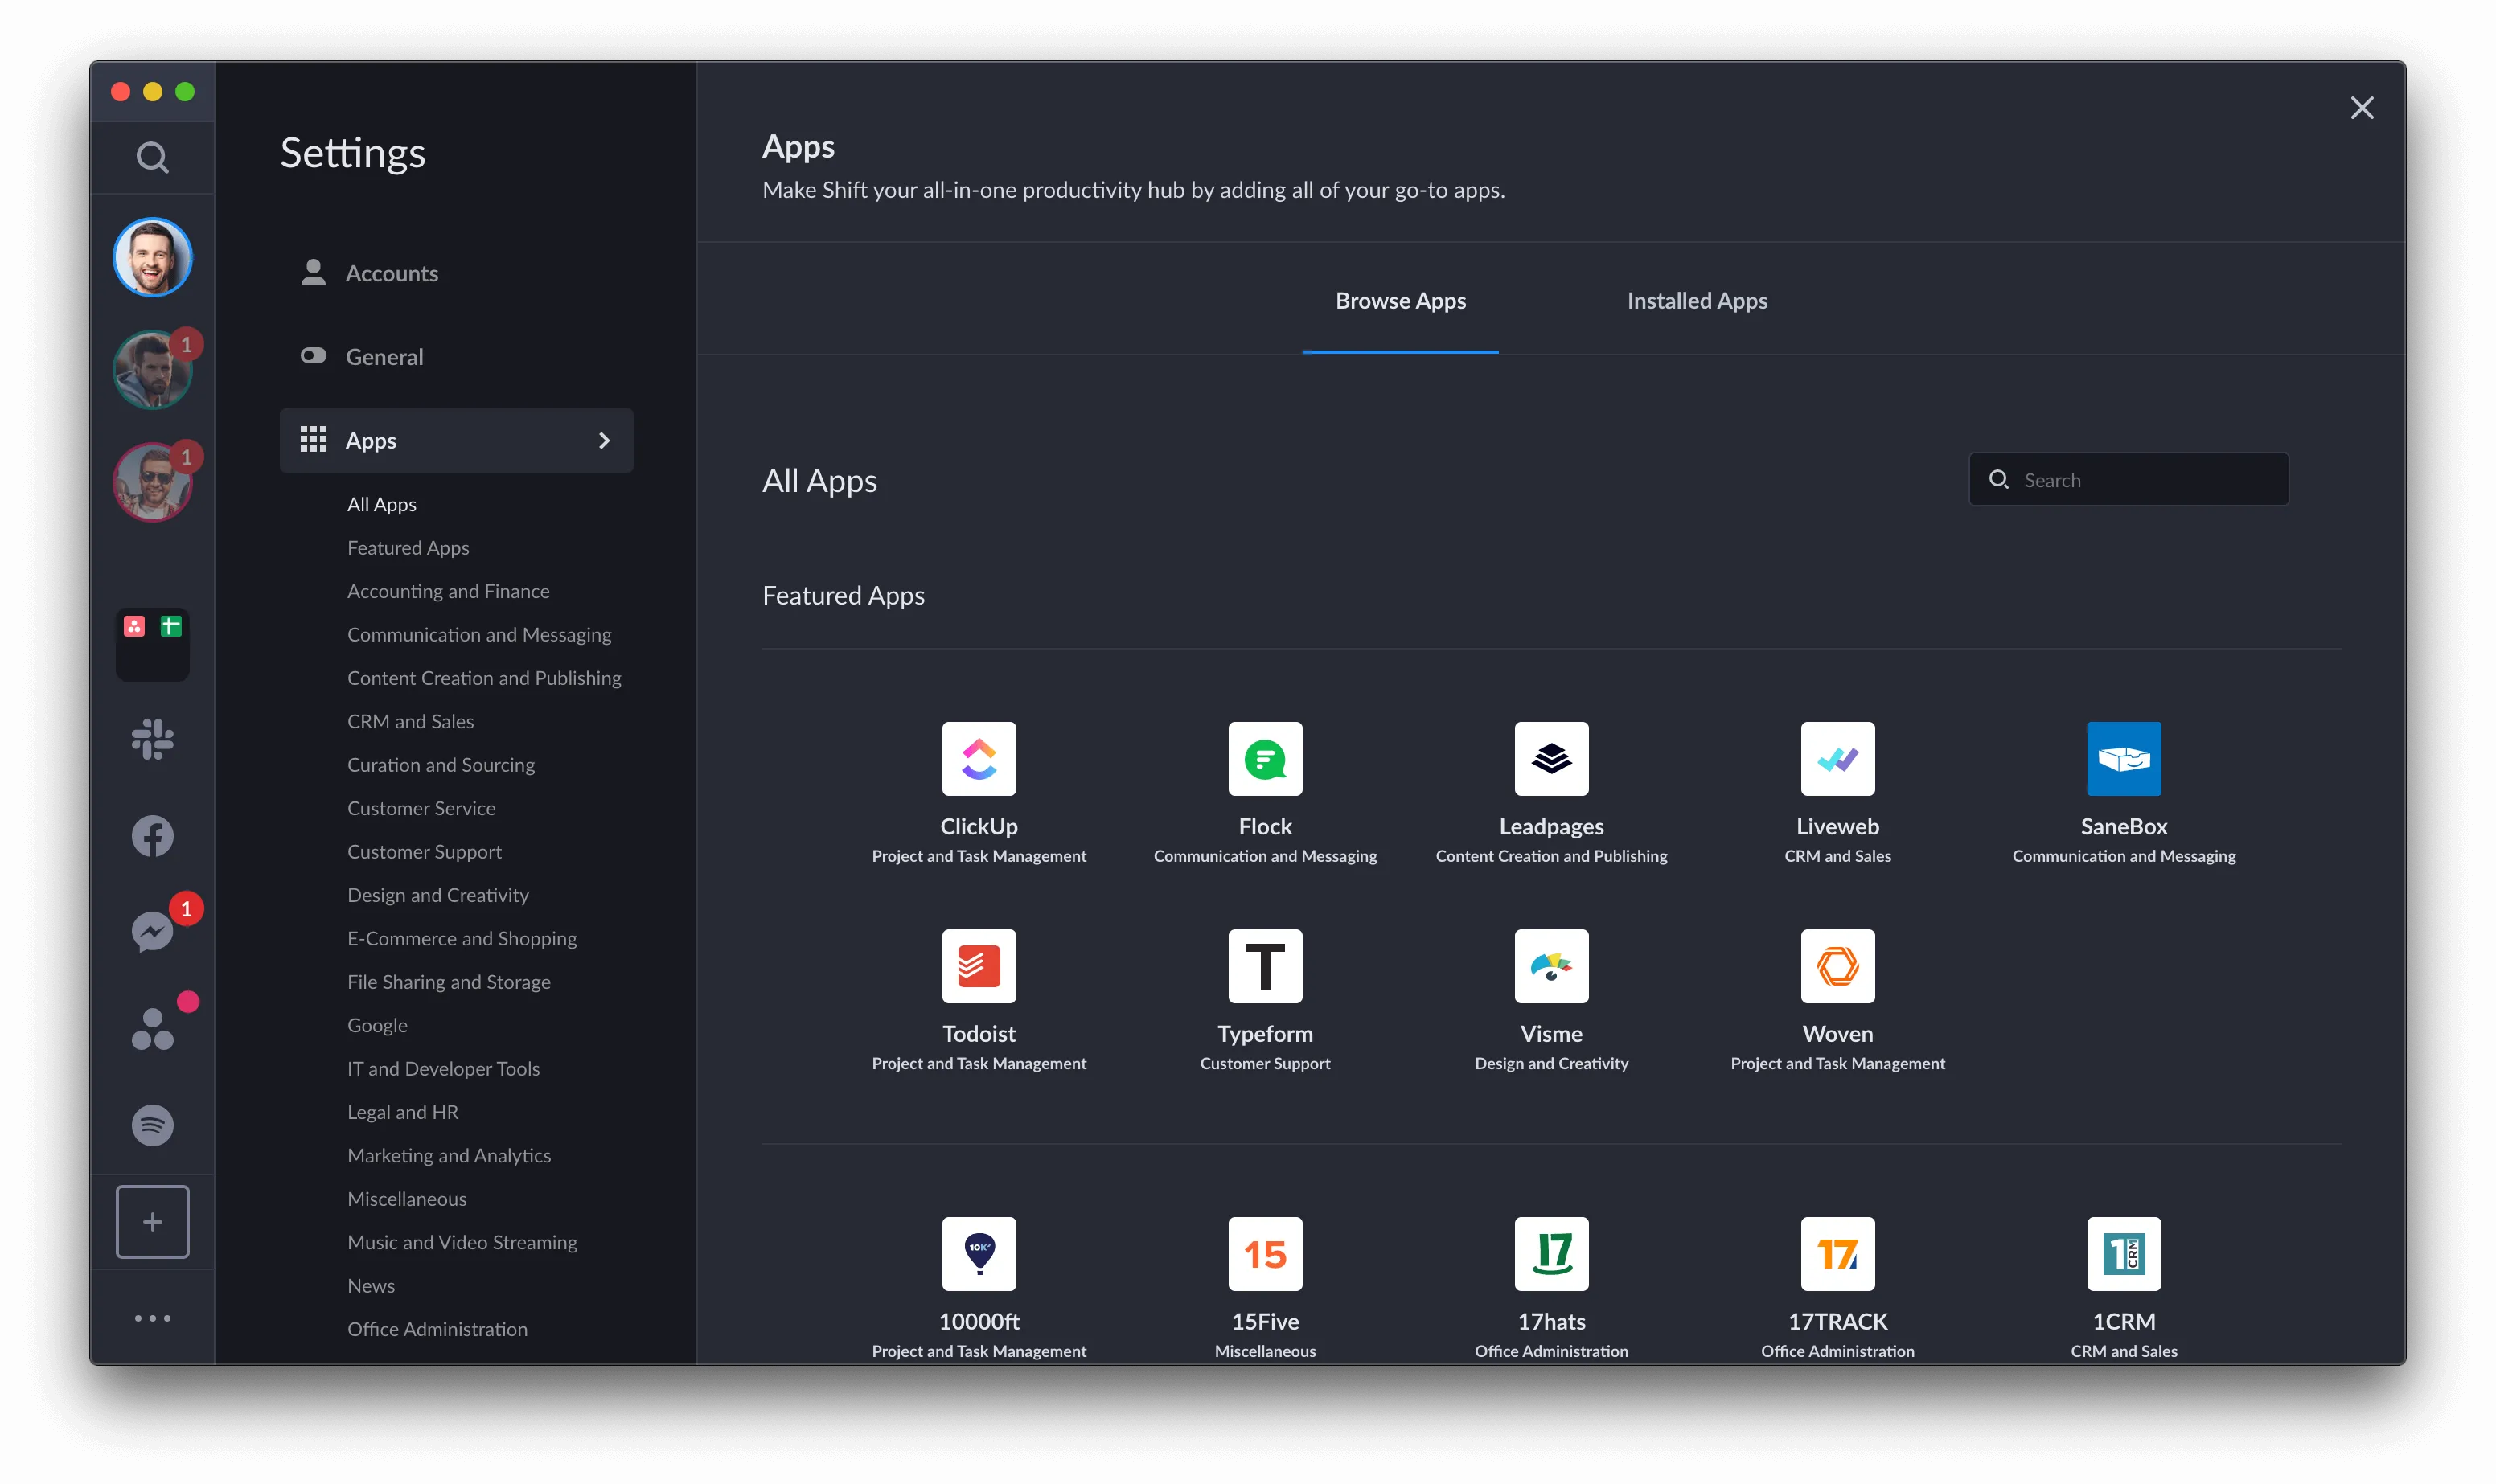2496x1484 pixels.
Task: Filter by Marketing and Analytics
Action: 449,1156
